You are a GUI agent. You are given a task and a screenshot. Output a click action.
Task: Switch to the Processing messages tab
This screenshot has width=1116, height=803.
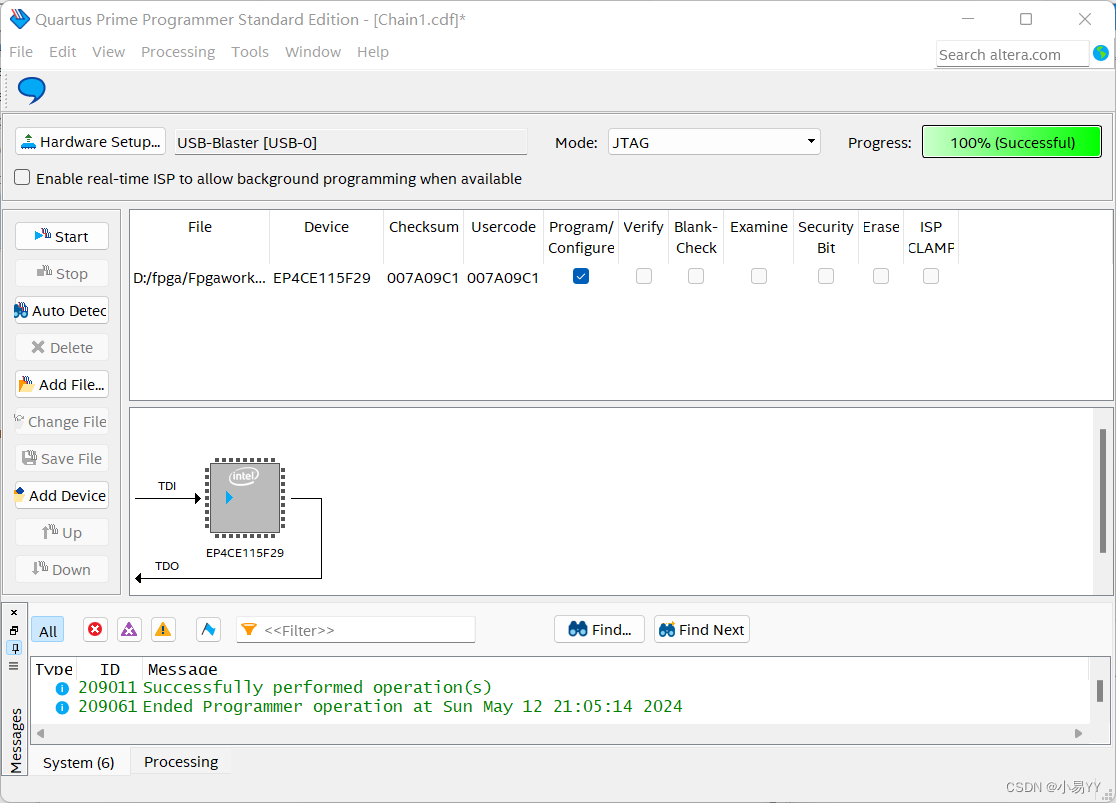pyautogui.click(x=181, y=762)
